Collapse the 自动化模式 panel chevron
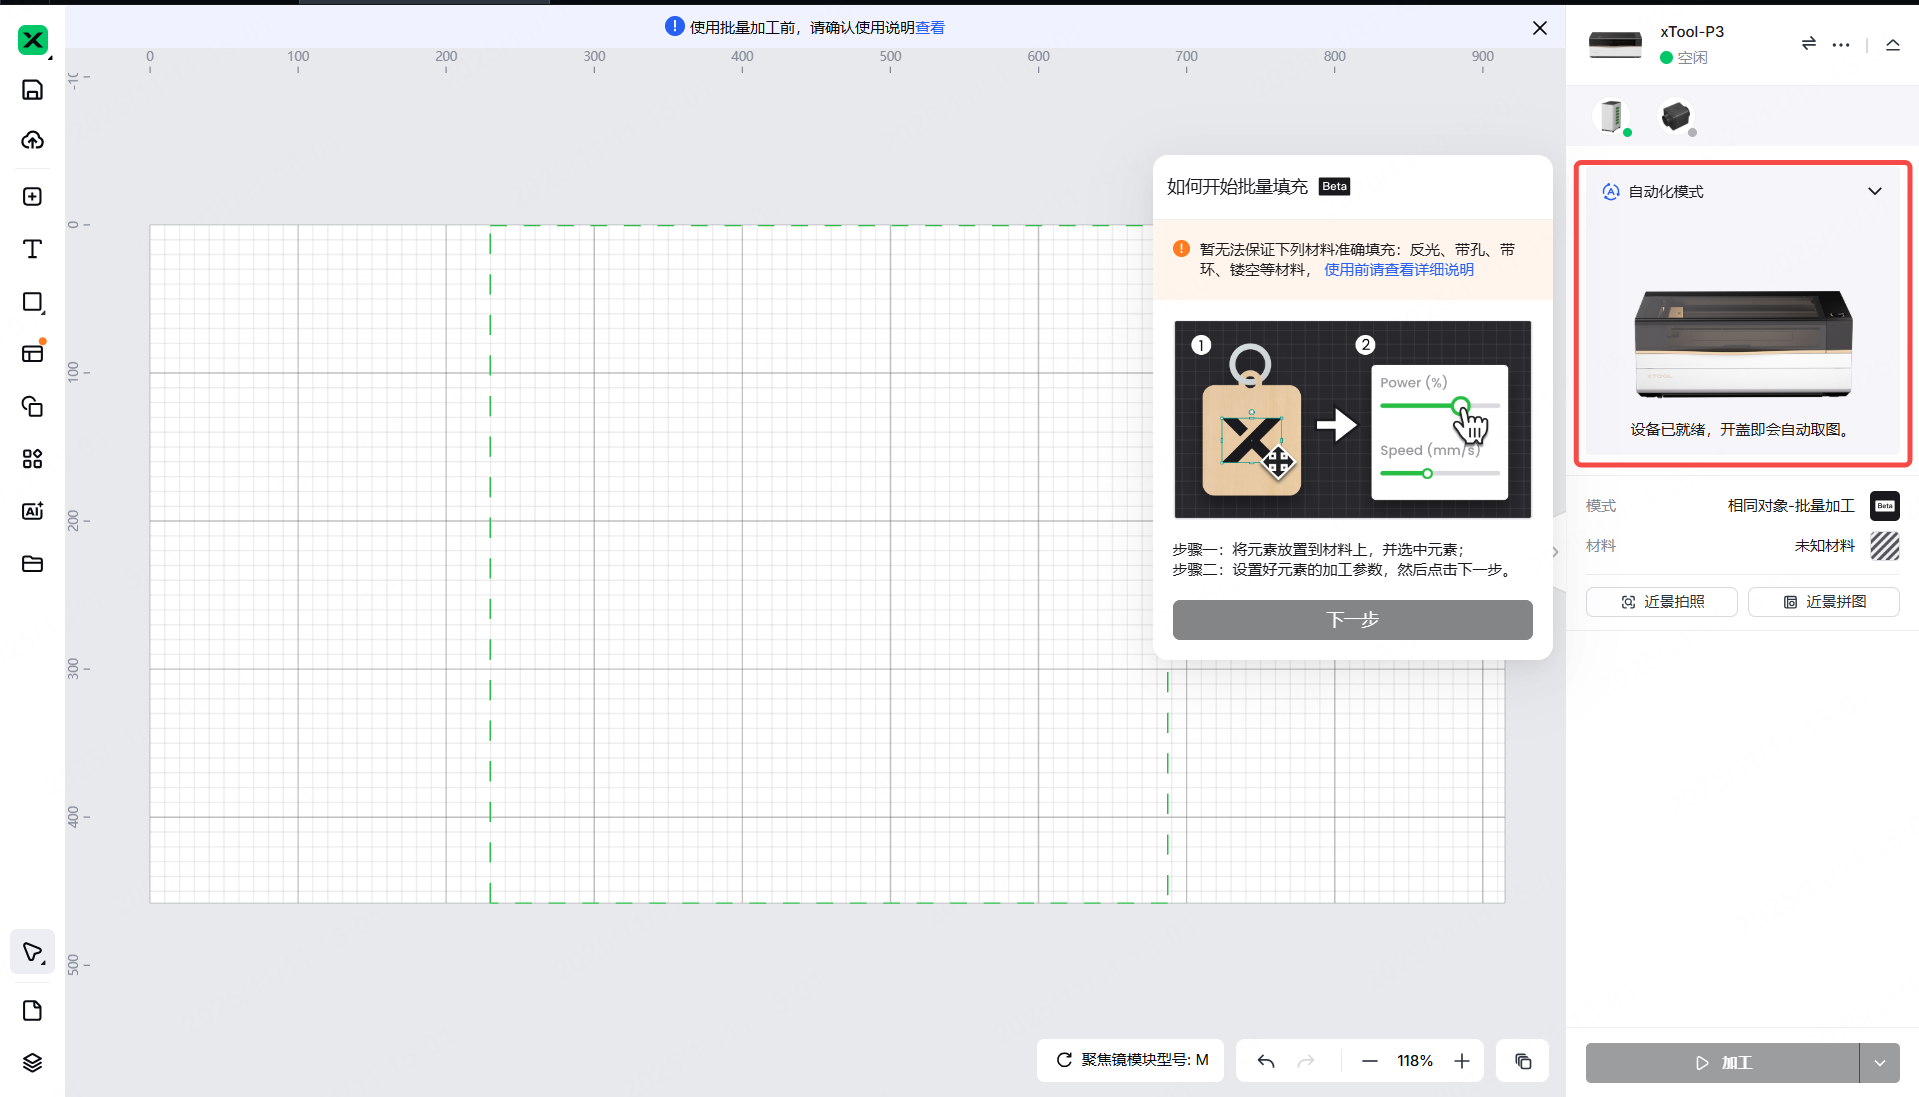This screenshot has width=1919, height=1097. coord(1875,191)
